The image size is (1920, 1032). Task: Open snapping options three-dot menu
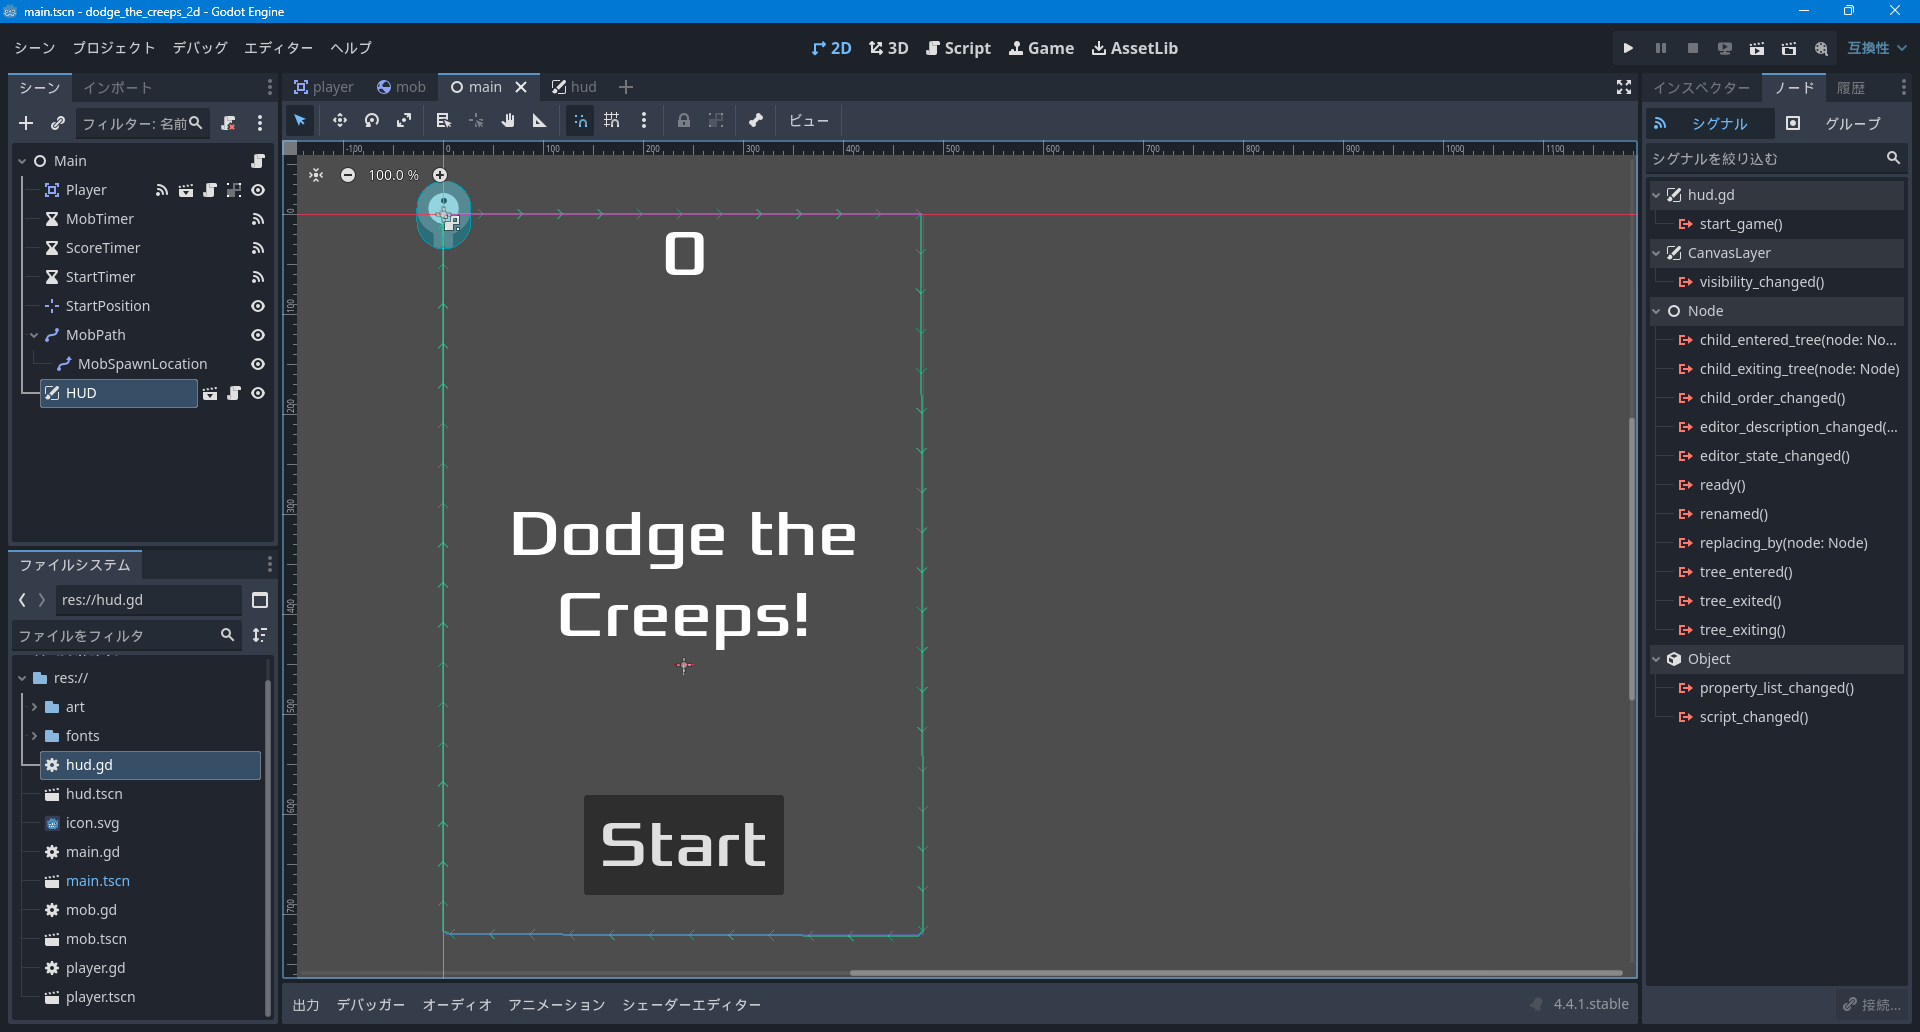coord(644,121)
